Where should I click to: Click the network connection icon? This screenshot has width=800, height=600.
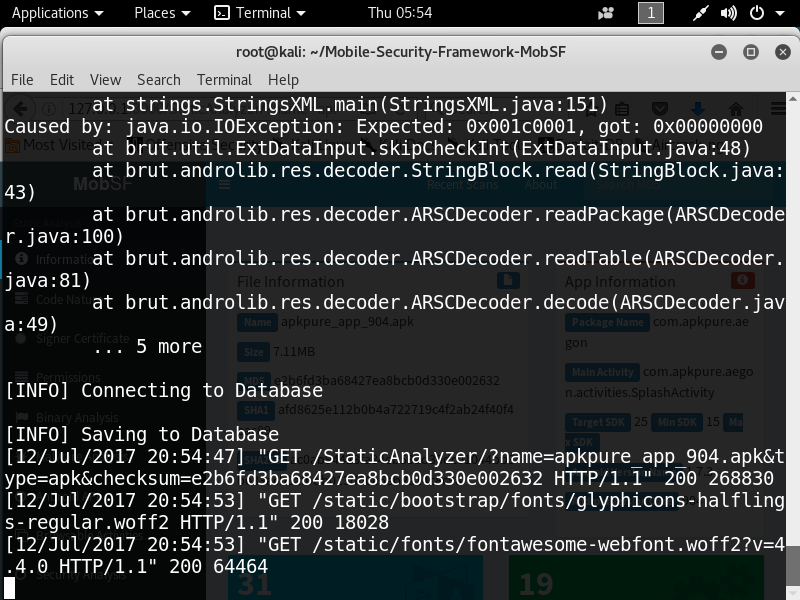pos(701,13)
